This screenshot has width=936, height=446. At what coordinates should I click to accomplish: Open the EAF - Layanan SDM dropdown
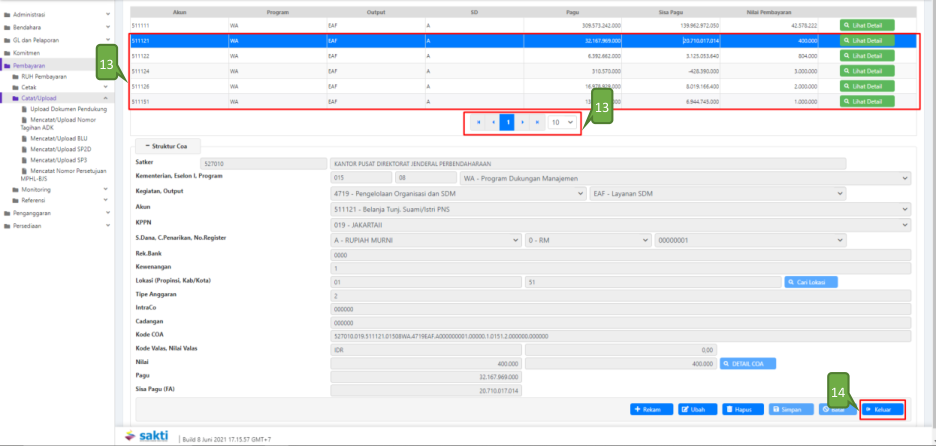coord(749,193)
